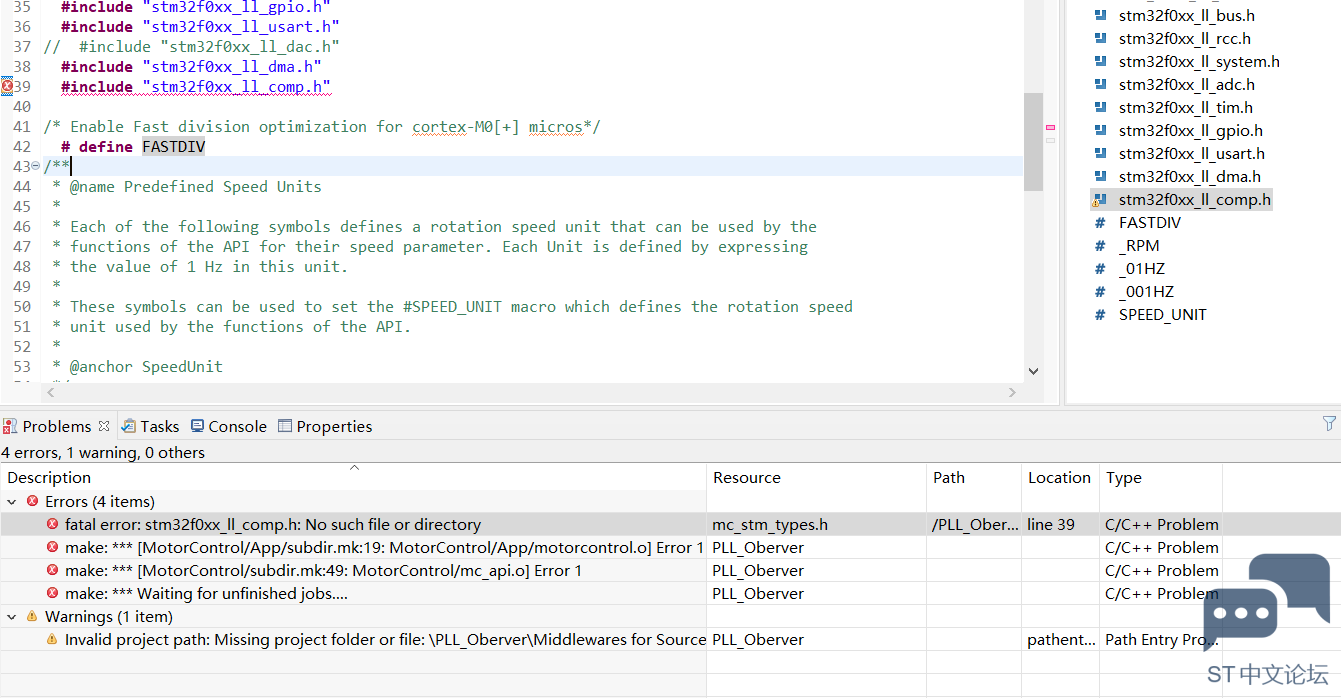Viewport: 1341px width, 698px height.
Task: Click the '# define FASTDIV' code line
Action: tap(133, 147)
